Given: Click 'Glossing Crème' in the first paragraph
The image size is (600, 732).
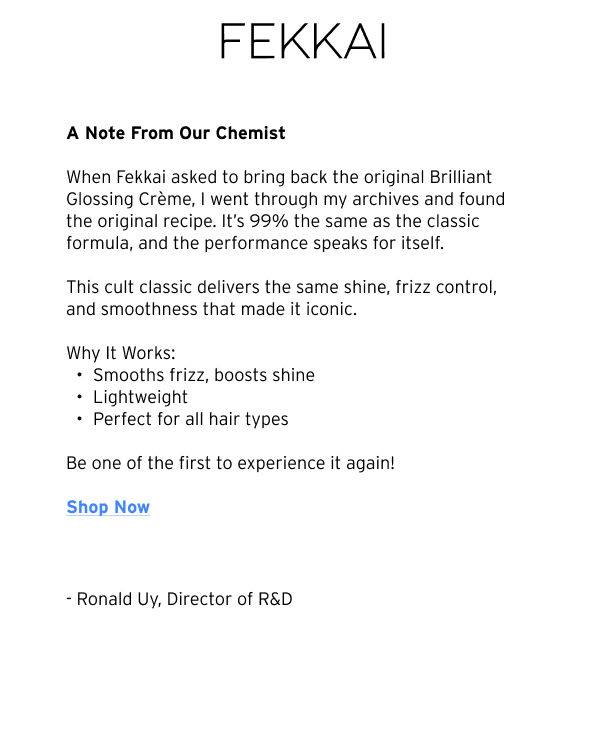Looking at the screenshot, I should pyautogui.click(x=128, y=199).
